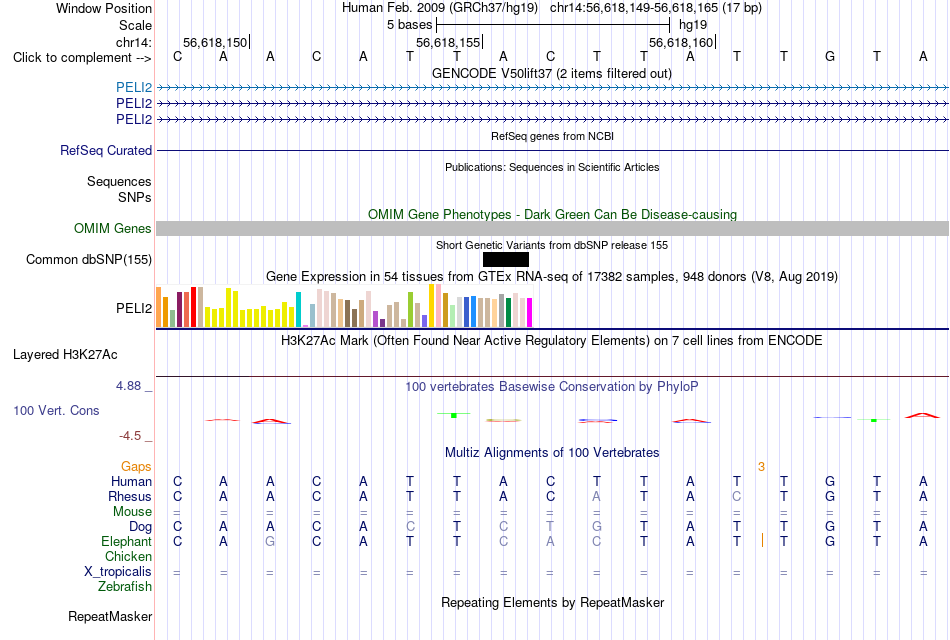This screenshot has height=640, width=950.
Task: Click the 100 vertebrates Basewise Conservation by PhyloP title
Action: click(552, 387)
